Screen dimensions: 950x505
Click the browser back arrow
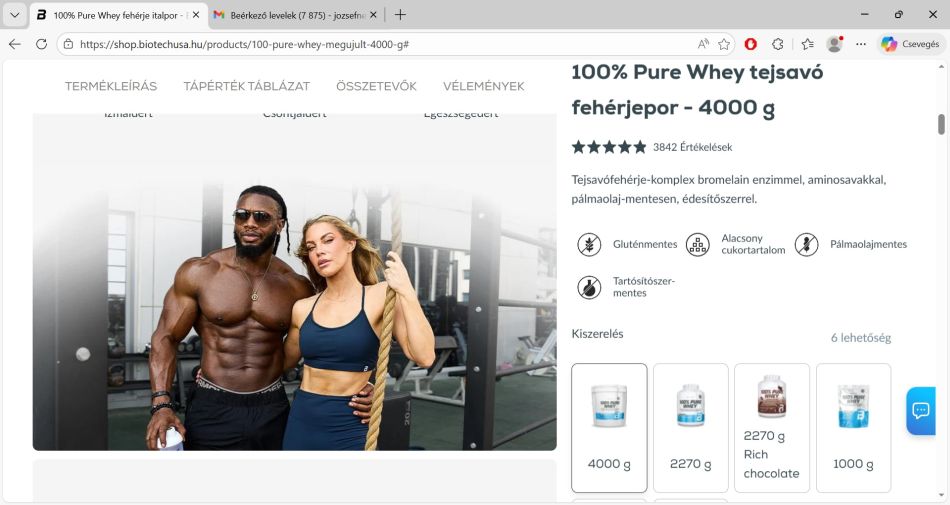coord(15,44)
